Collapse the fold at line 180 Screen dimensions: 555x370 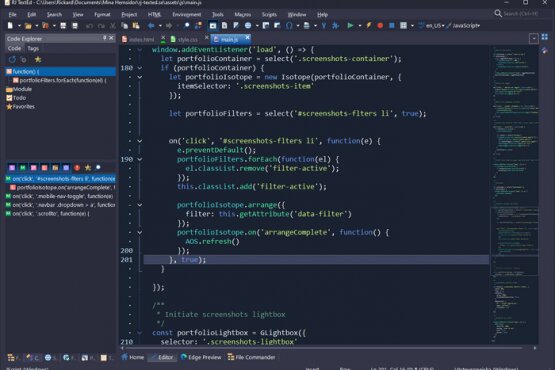click(x=140, y=68)
